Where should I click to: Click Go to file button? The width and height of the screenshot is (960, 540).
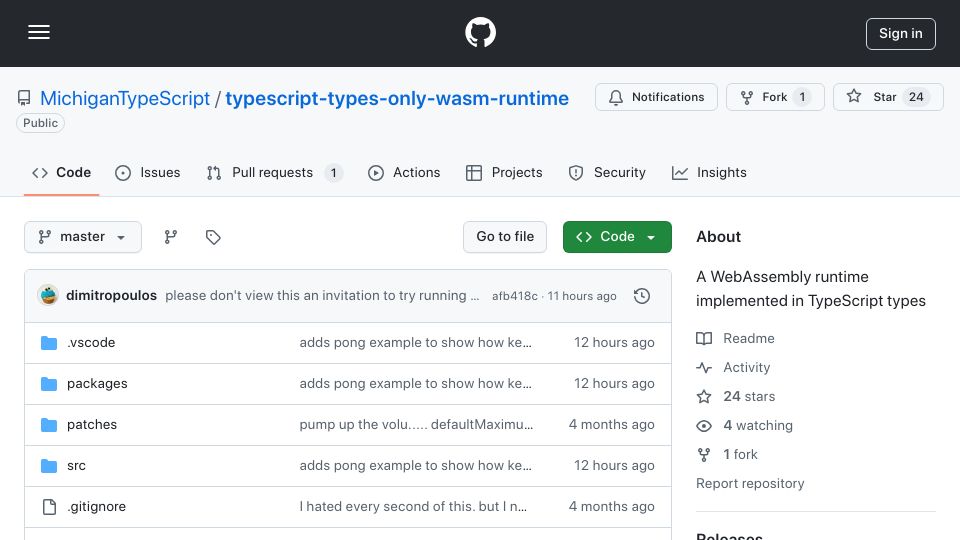[x=504, y=237]
